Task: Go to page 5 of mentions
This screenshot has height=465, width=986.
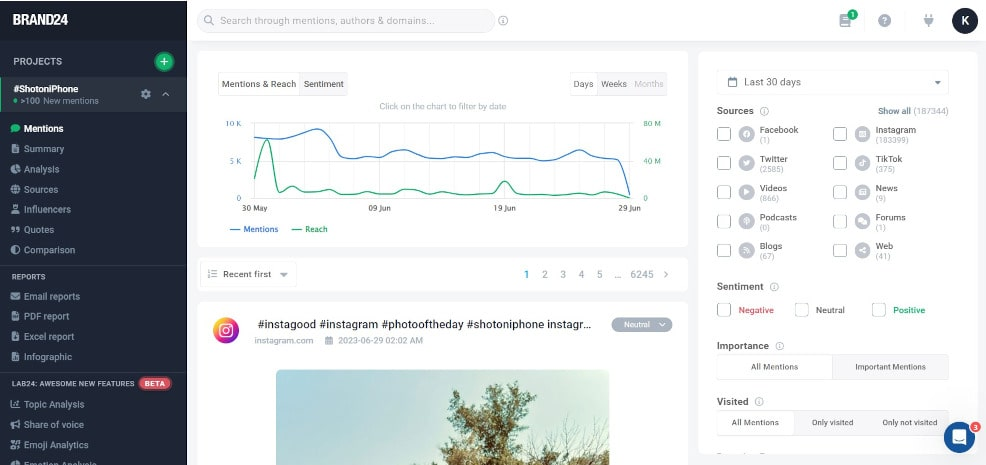Action: [x=599, y=274]
